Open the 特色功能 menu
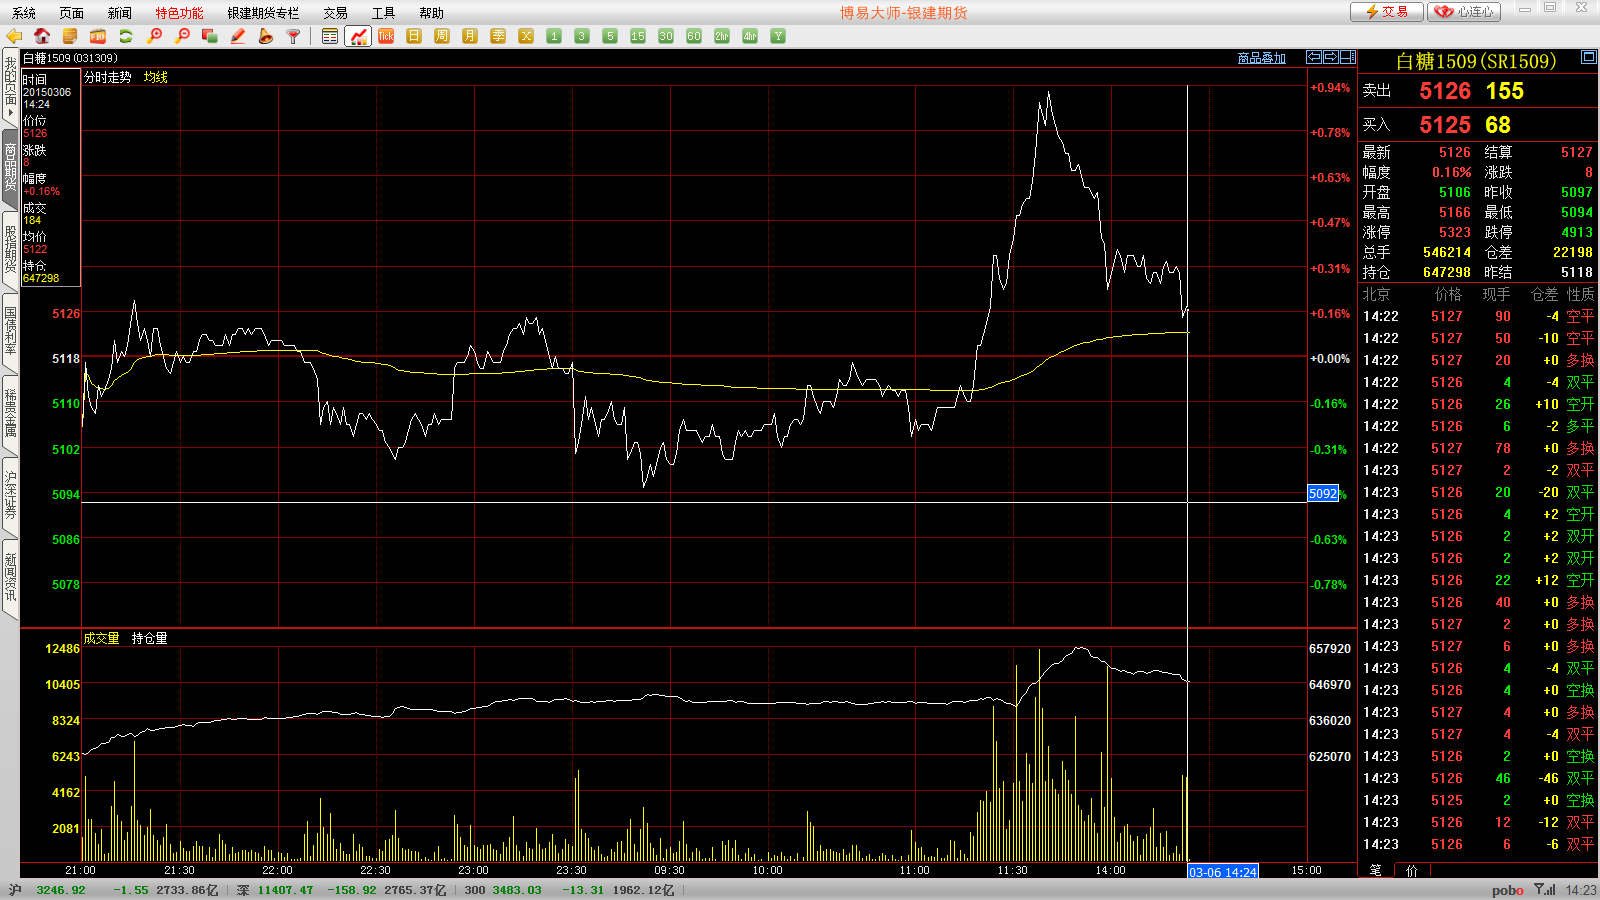 pos(179,13)
